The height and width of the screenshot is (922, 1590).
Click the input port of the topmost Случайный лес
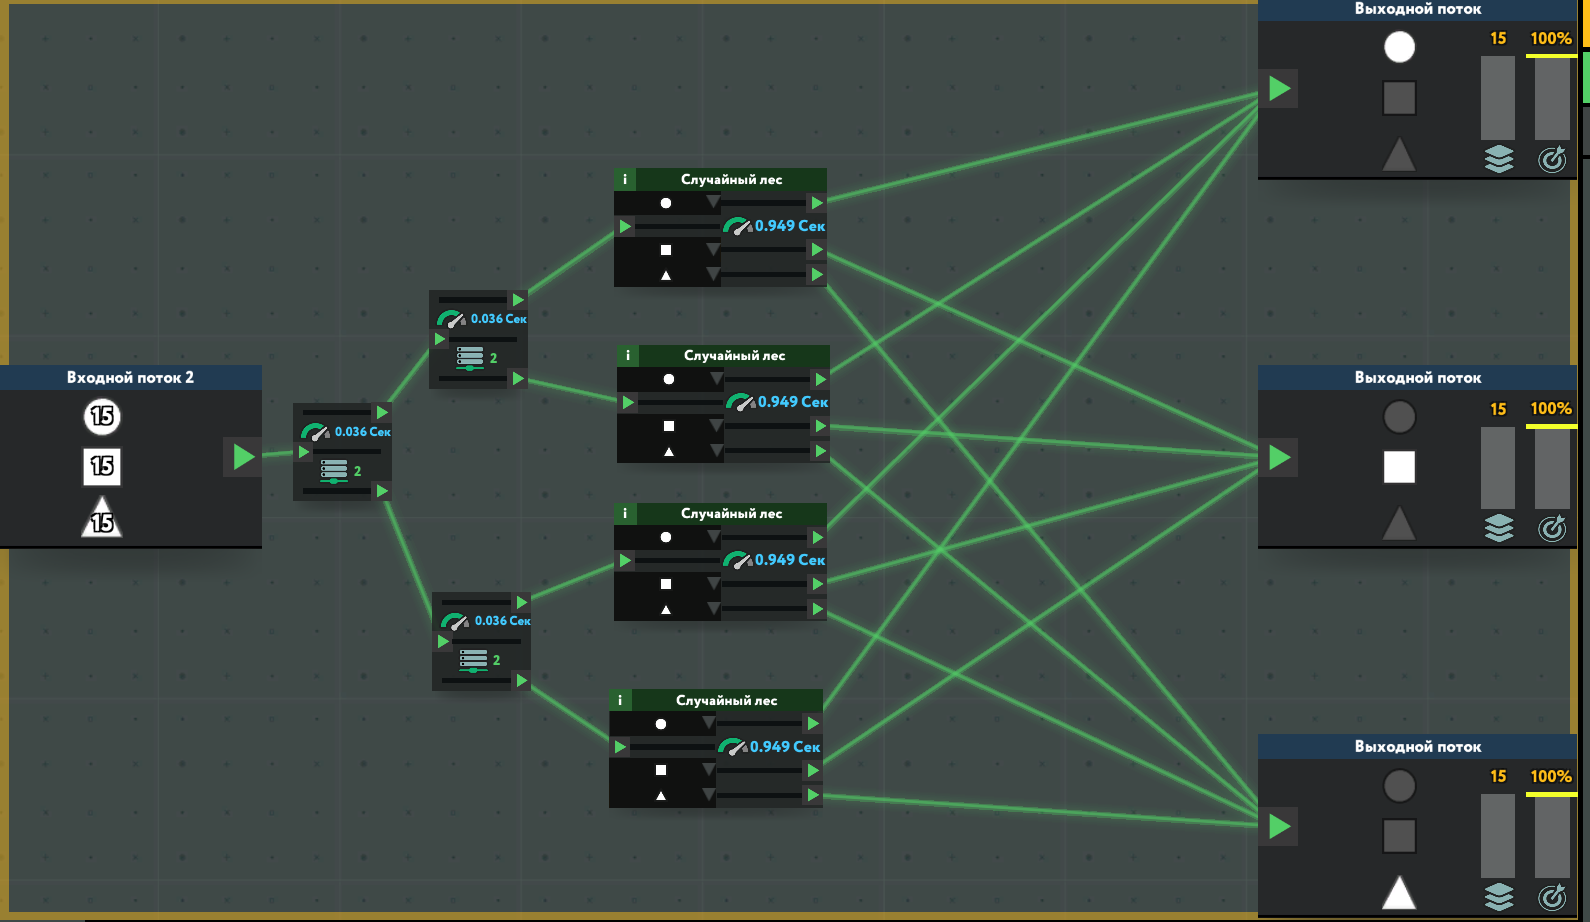pyautogui.click(x=625, y=227)
